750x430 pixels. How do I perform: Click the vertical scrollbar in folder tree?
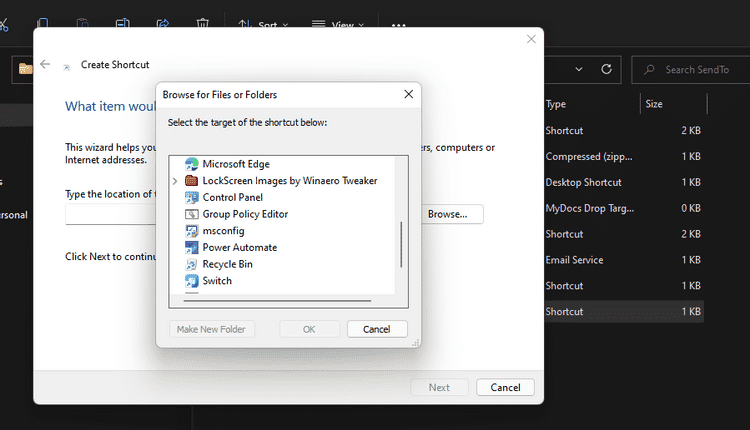coord(401,244)
